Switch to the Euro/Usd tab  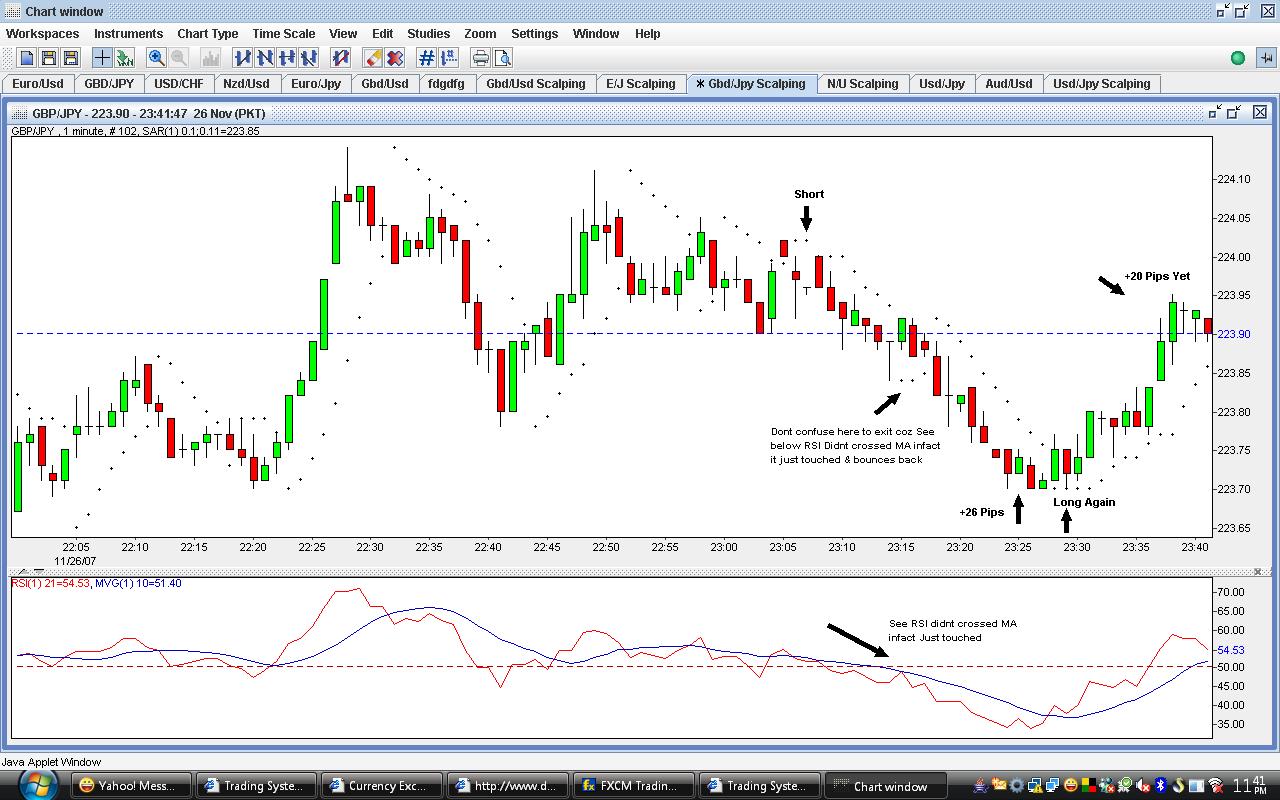[37, 84]
